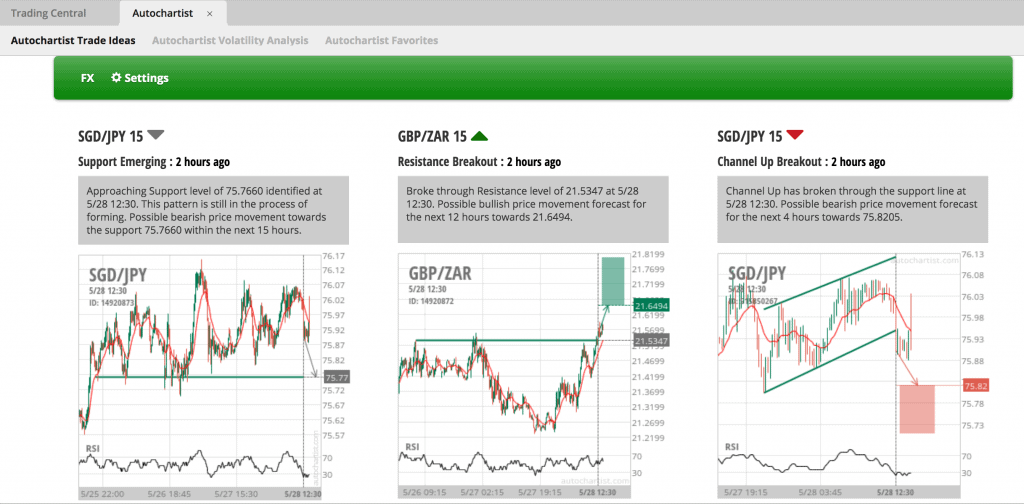This screenshot has height=504, width=1024.
Task: Click the RSI label under the GBP/ZAR chart
Action: coord(413,447)
